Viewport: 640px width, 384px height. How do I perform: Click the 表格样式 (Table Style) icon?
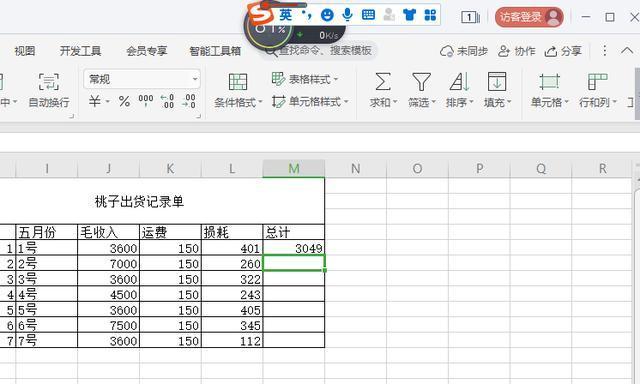coord(278,79)
